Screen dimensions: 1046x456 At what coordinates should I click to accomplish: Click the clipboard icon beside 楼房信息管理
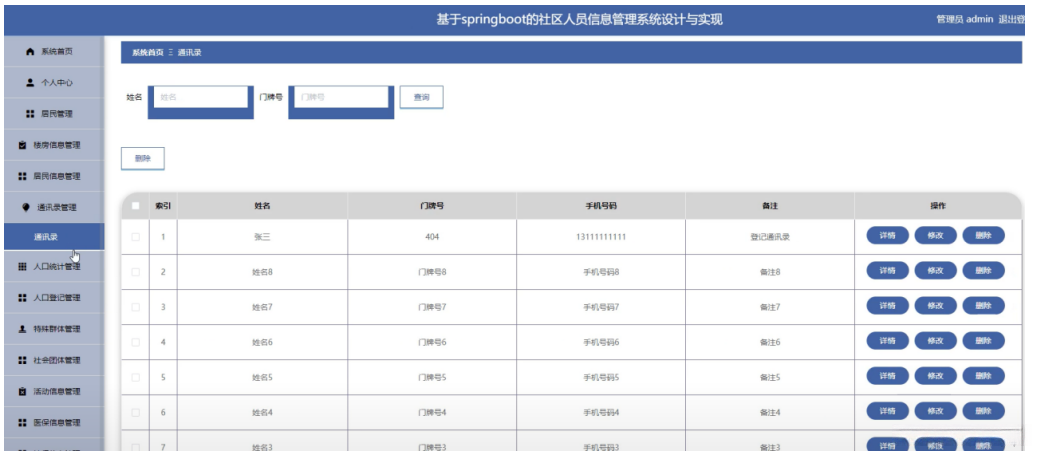[x=22, y=145]
